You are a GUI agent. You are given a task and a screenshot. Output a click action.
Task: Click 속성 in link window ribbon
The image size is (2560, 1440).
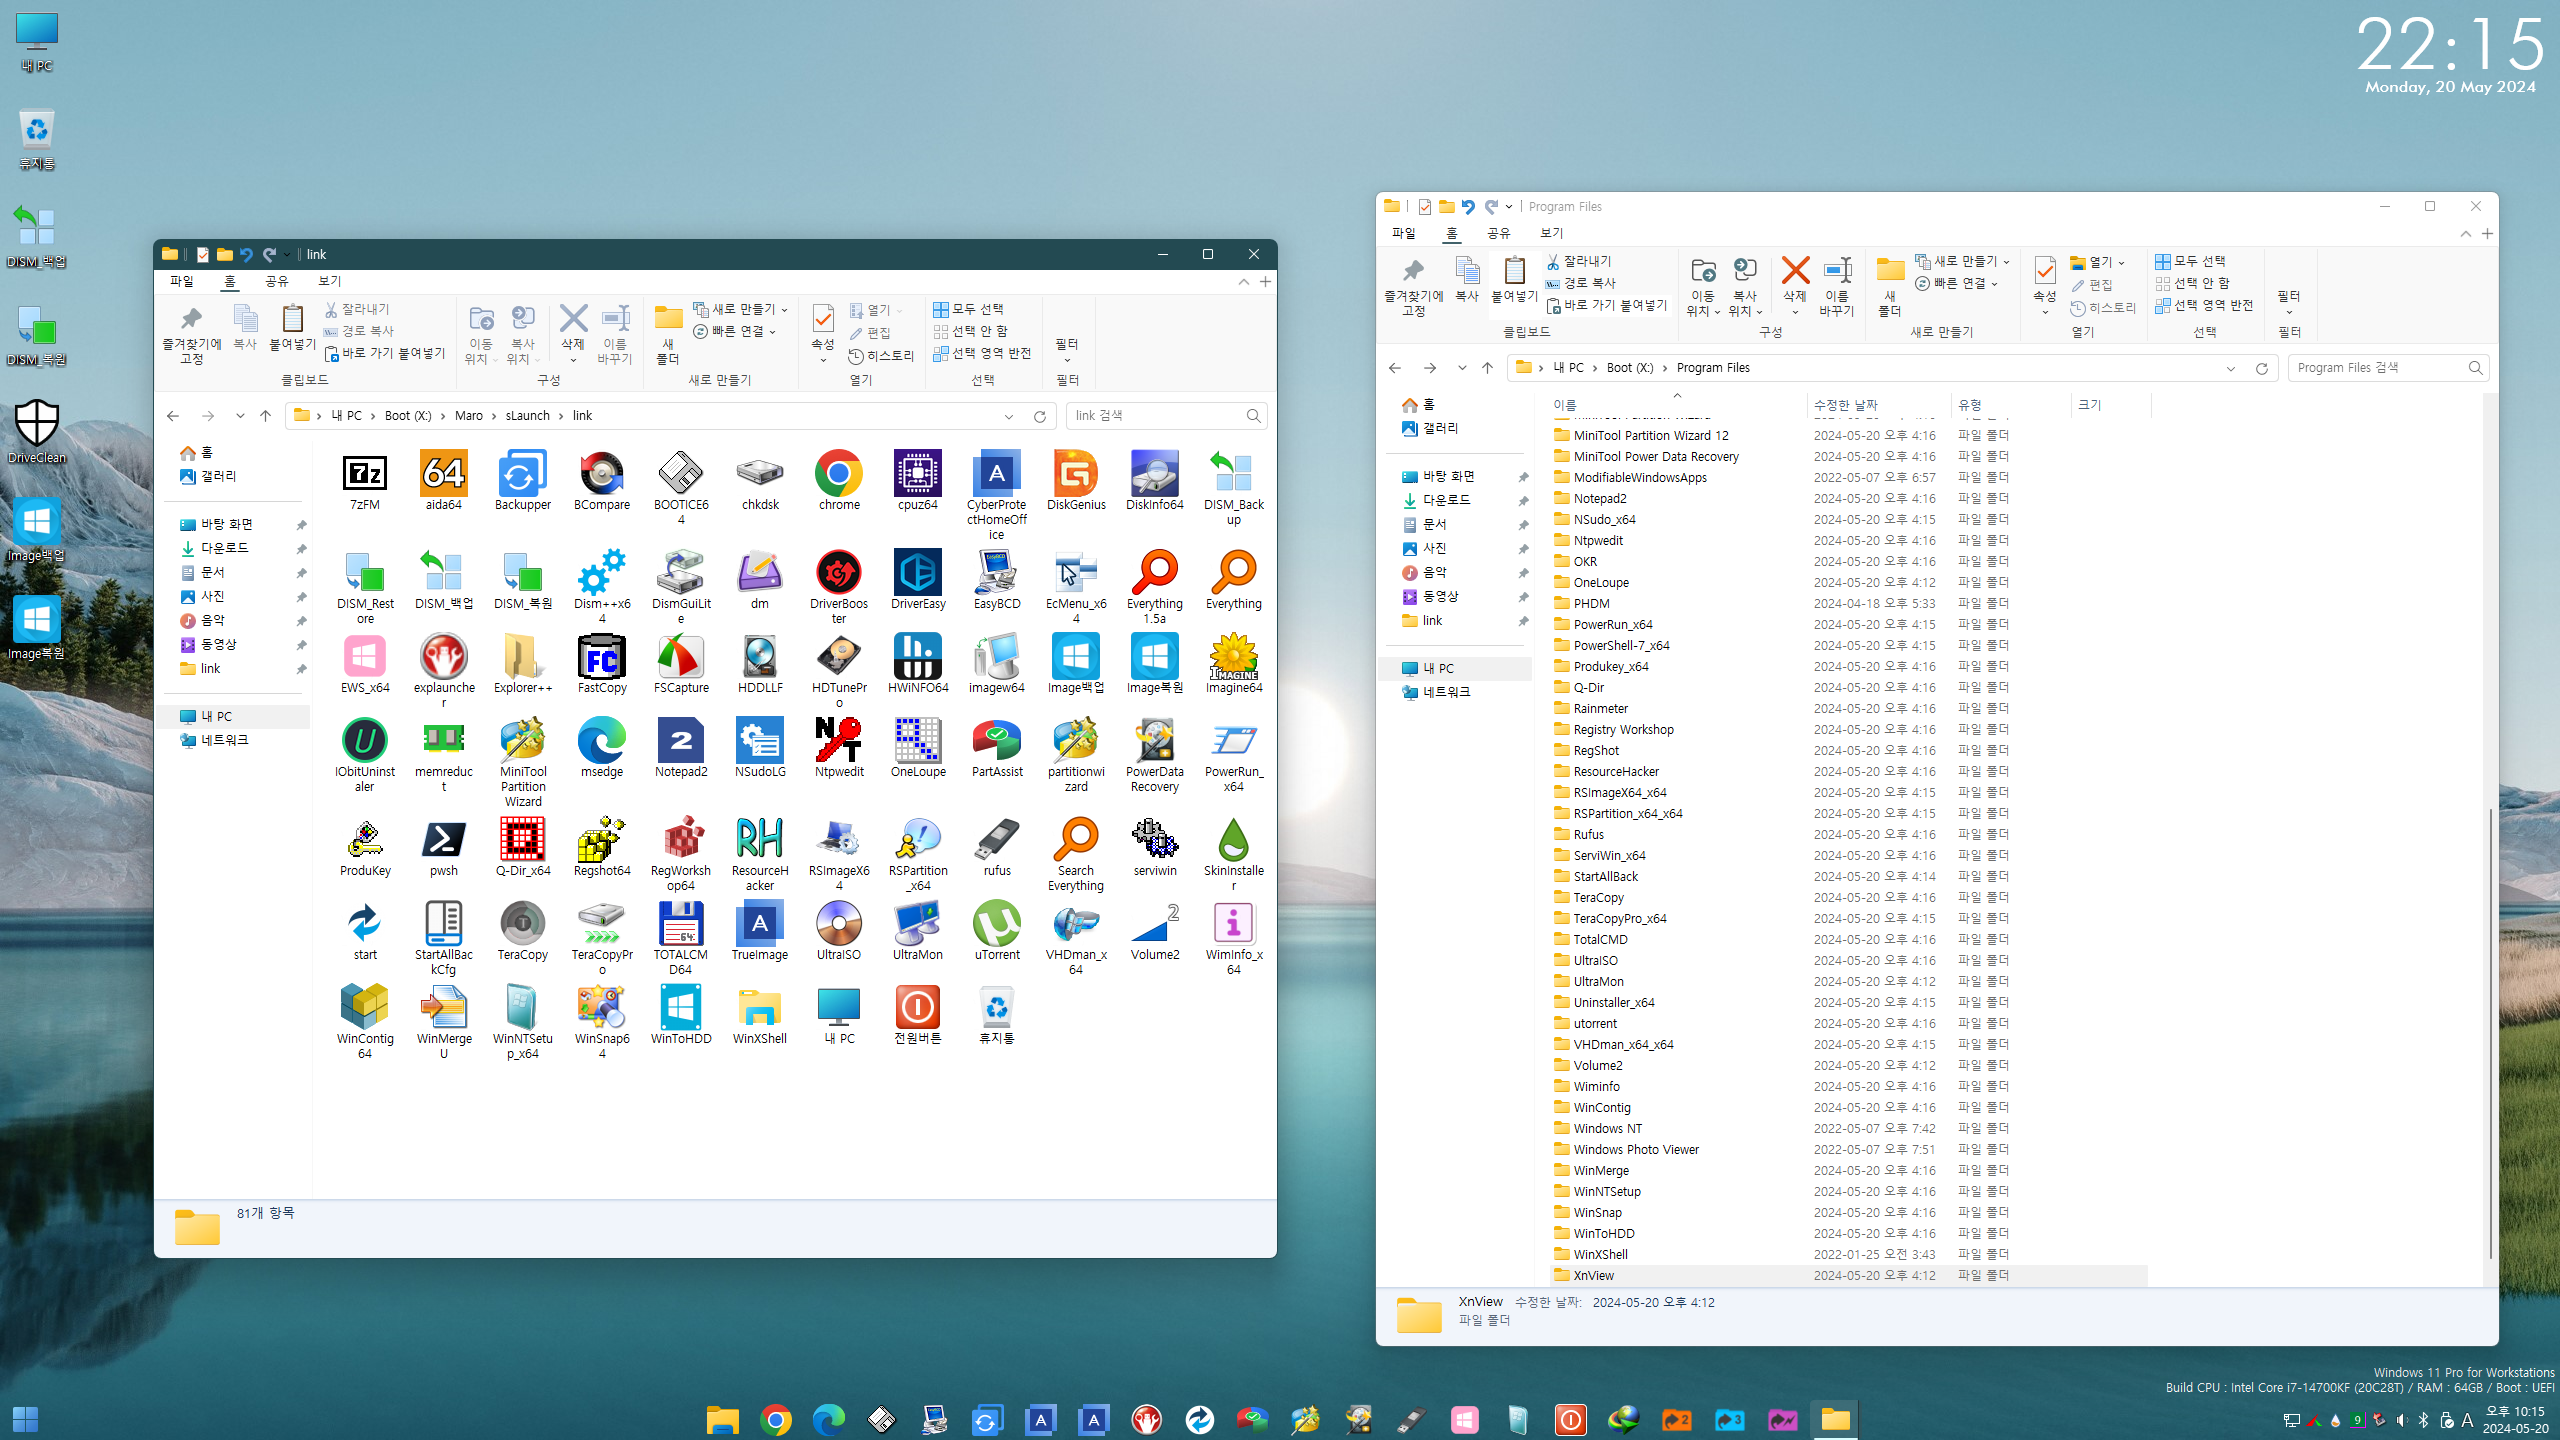tap(823, 332)
